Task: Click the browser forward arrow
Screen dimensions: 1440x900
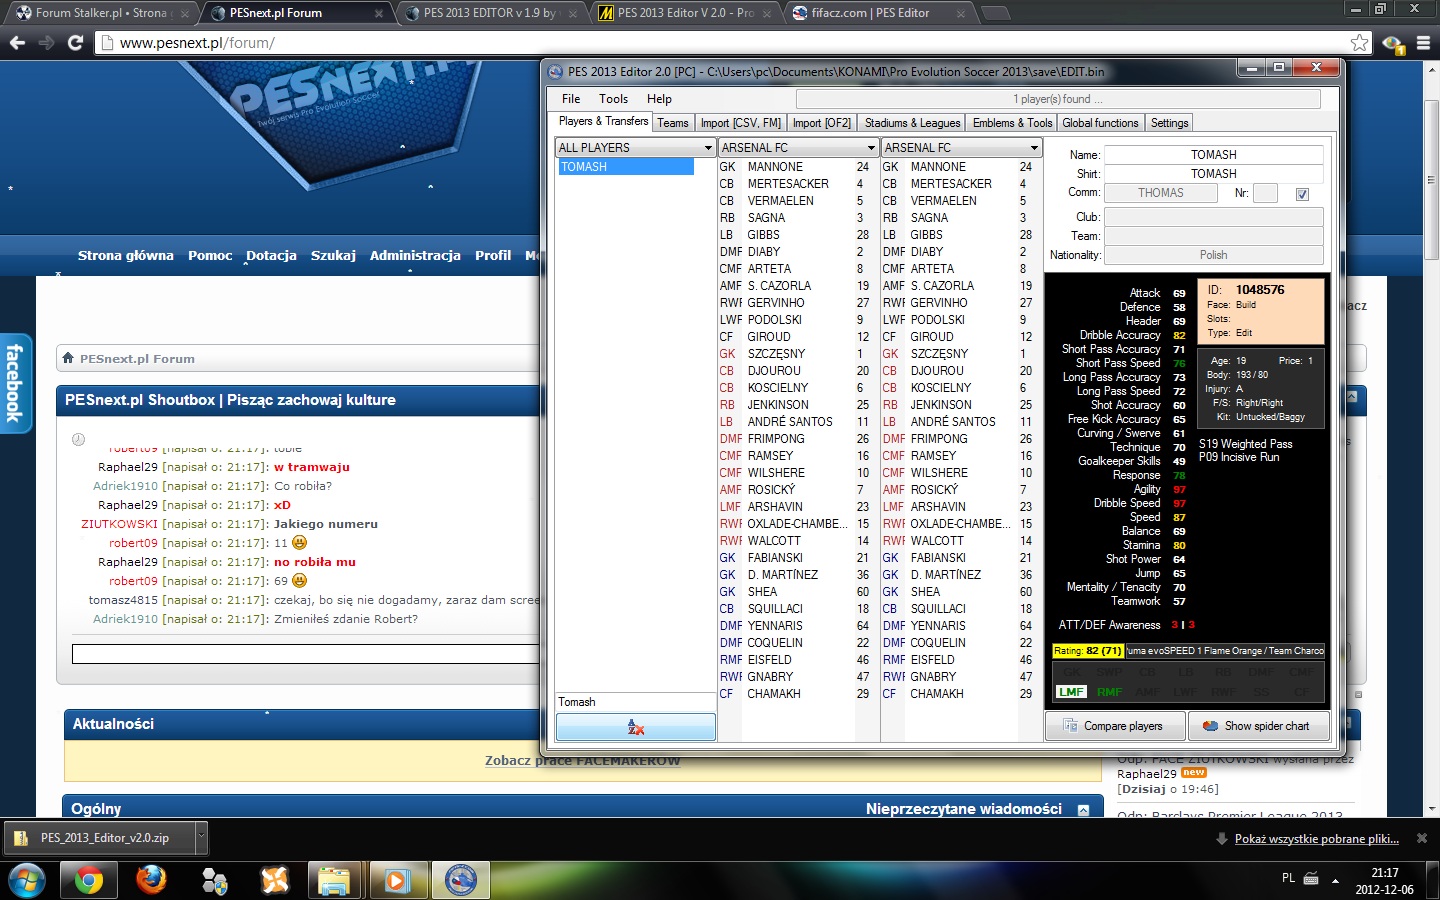Action: [46, 43]
